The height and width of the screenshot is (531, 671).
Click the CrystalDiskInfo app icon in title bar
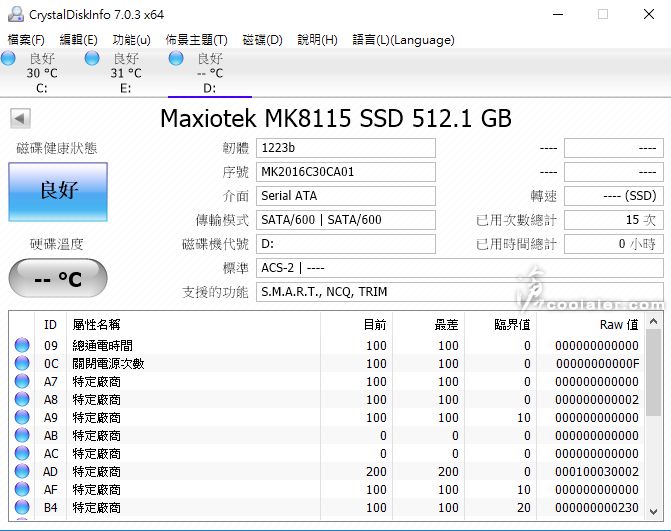16,14
